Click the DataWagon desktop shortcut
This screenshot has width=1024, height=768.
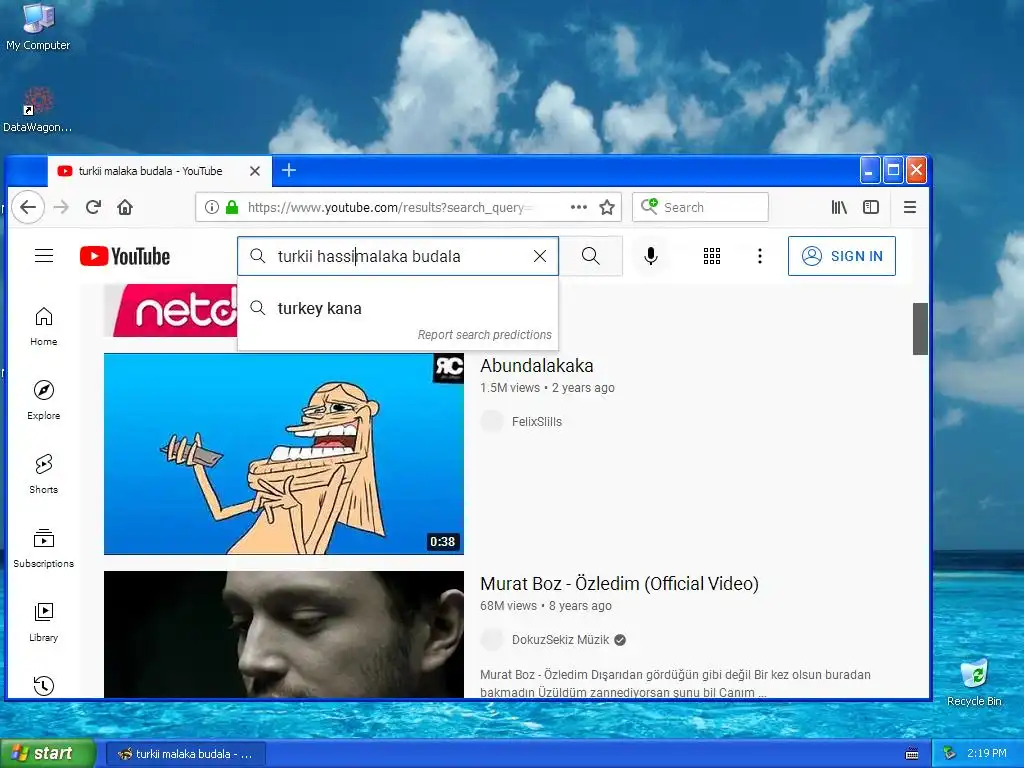pyautogui.click(x=37, y=110)
